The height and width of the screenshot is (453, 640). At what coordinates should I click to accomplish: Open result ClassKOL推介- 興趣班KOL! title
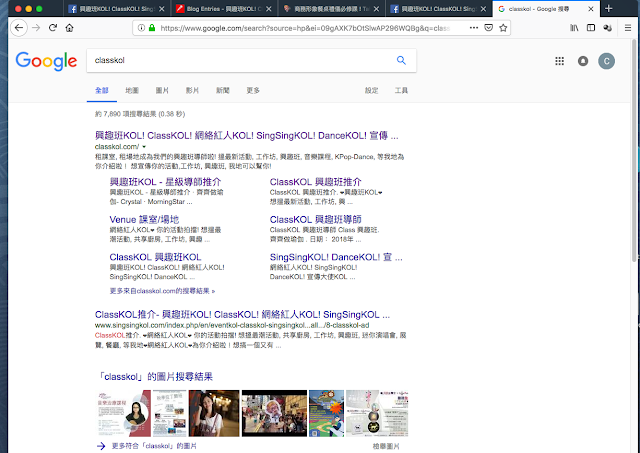[x=242, y=315]
